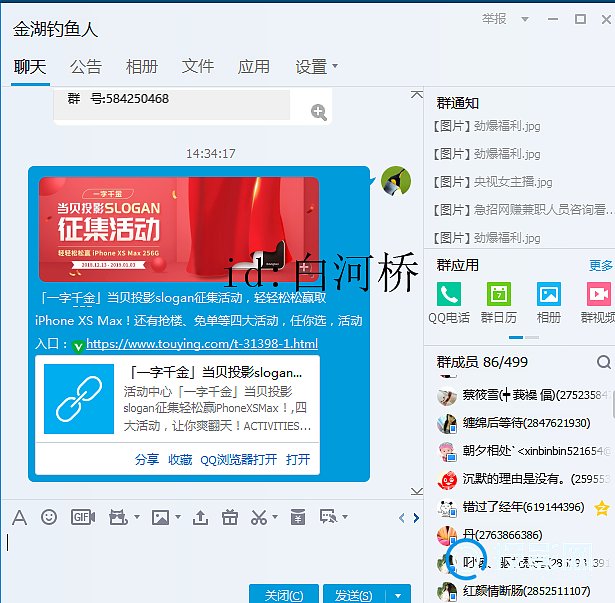Open notice 央视女主播.jpg
Viewport: 615px width, 603px height.
(x=492, y=182)
